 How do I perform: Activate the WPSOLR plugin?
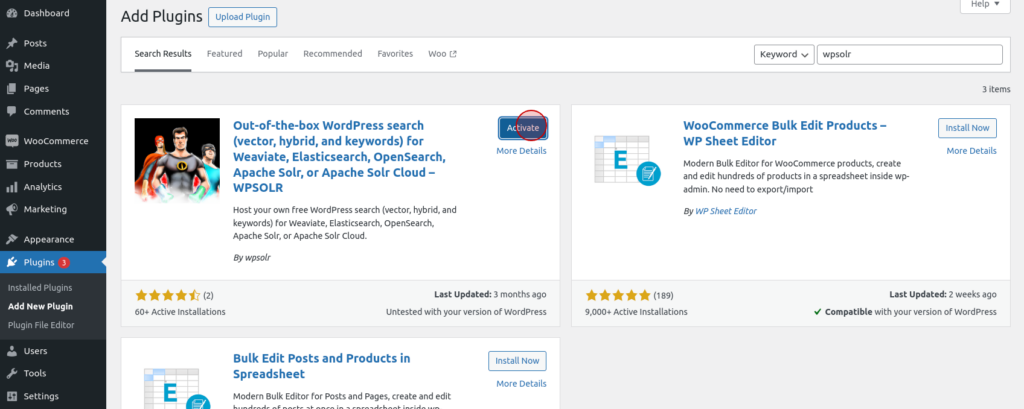click(523, 128)
